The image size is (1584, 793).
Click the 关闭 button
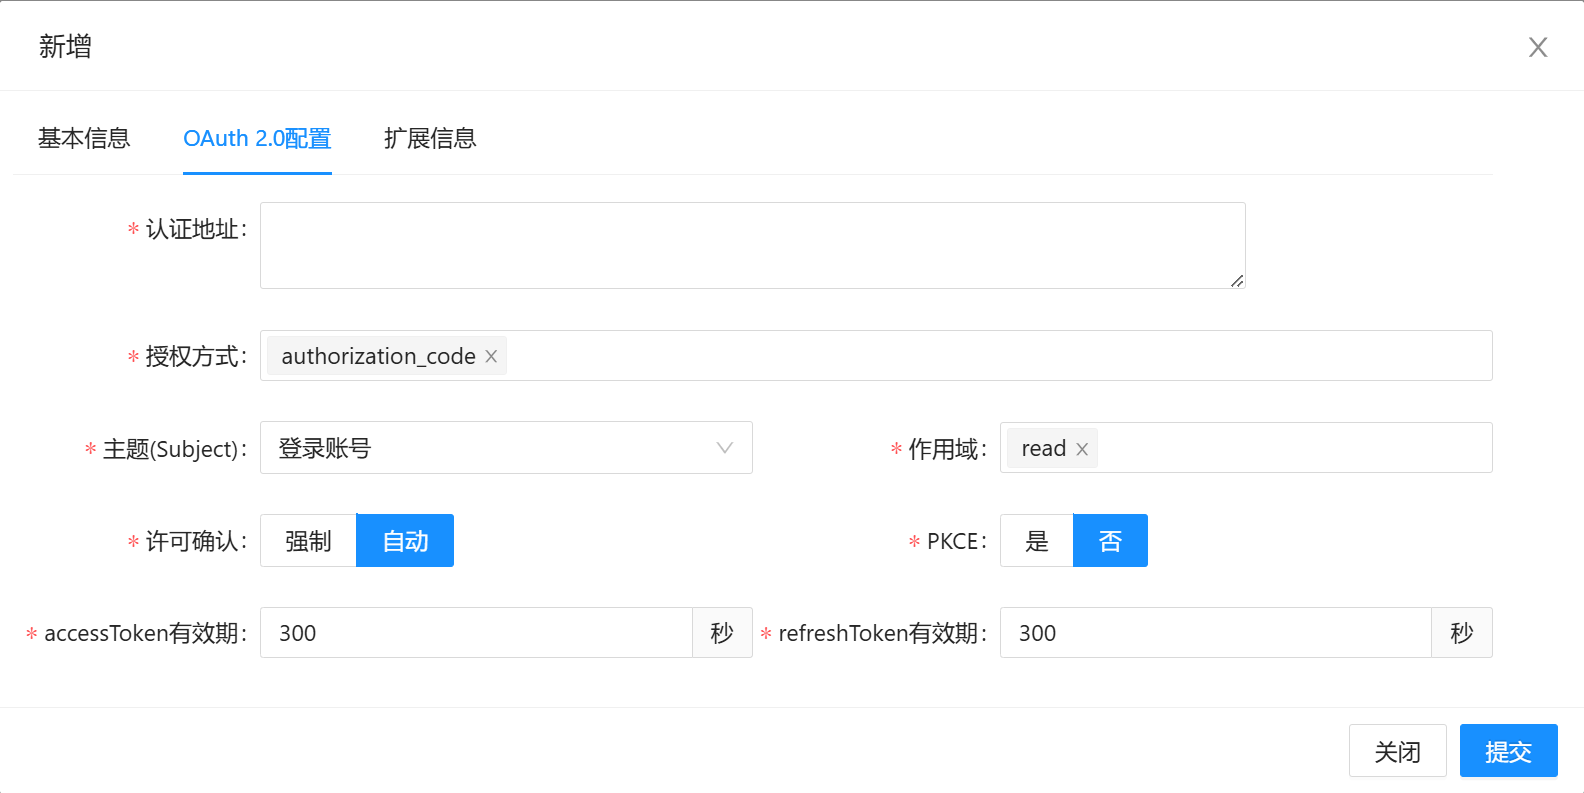(1397, 751)
